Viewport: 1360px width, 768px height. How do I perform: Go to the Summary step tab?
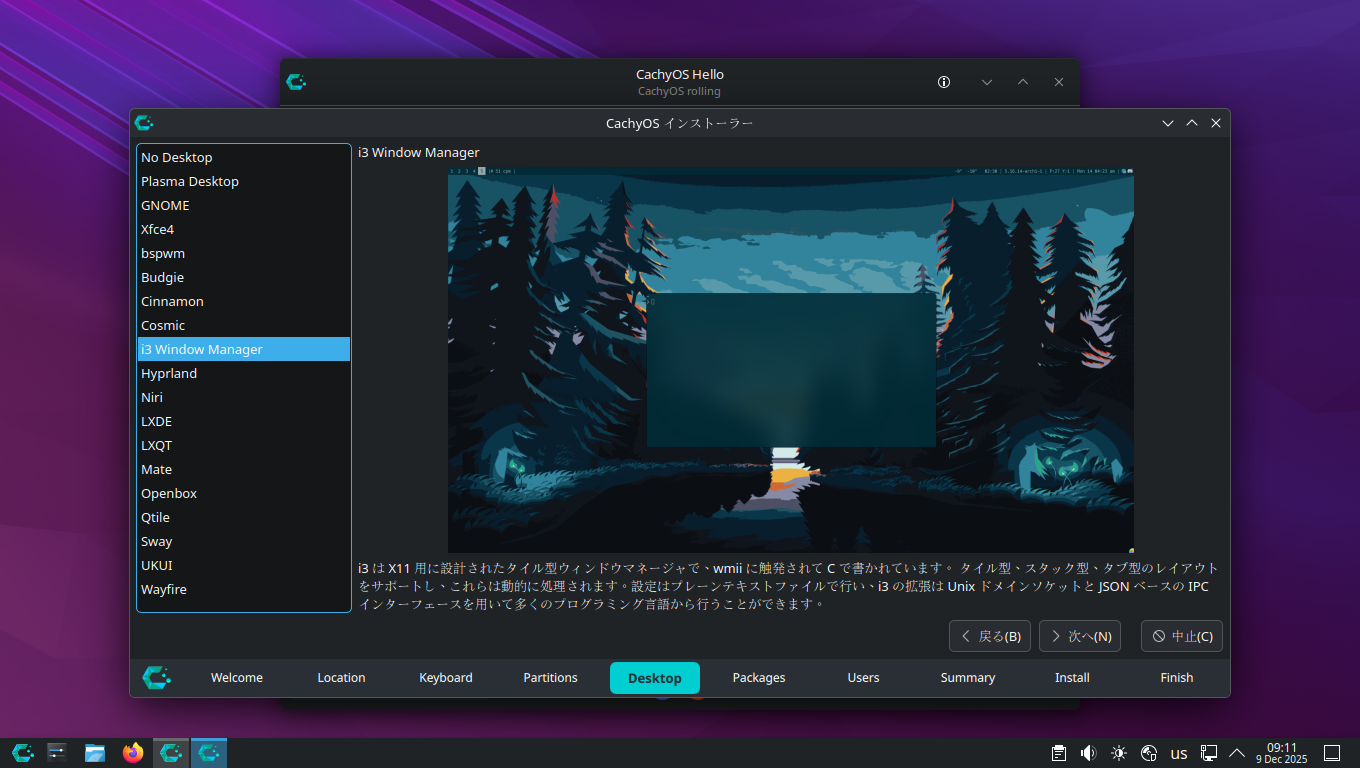click(968, 677)
